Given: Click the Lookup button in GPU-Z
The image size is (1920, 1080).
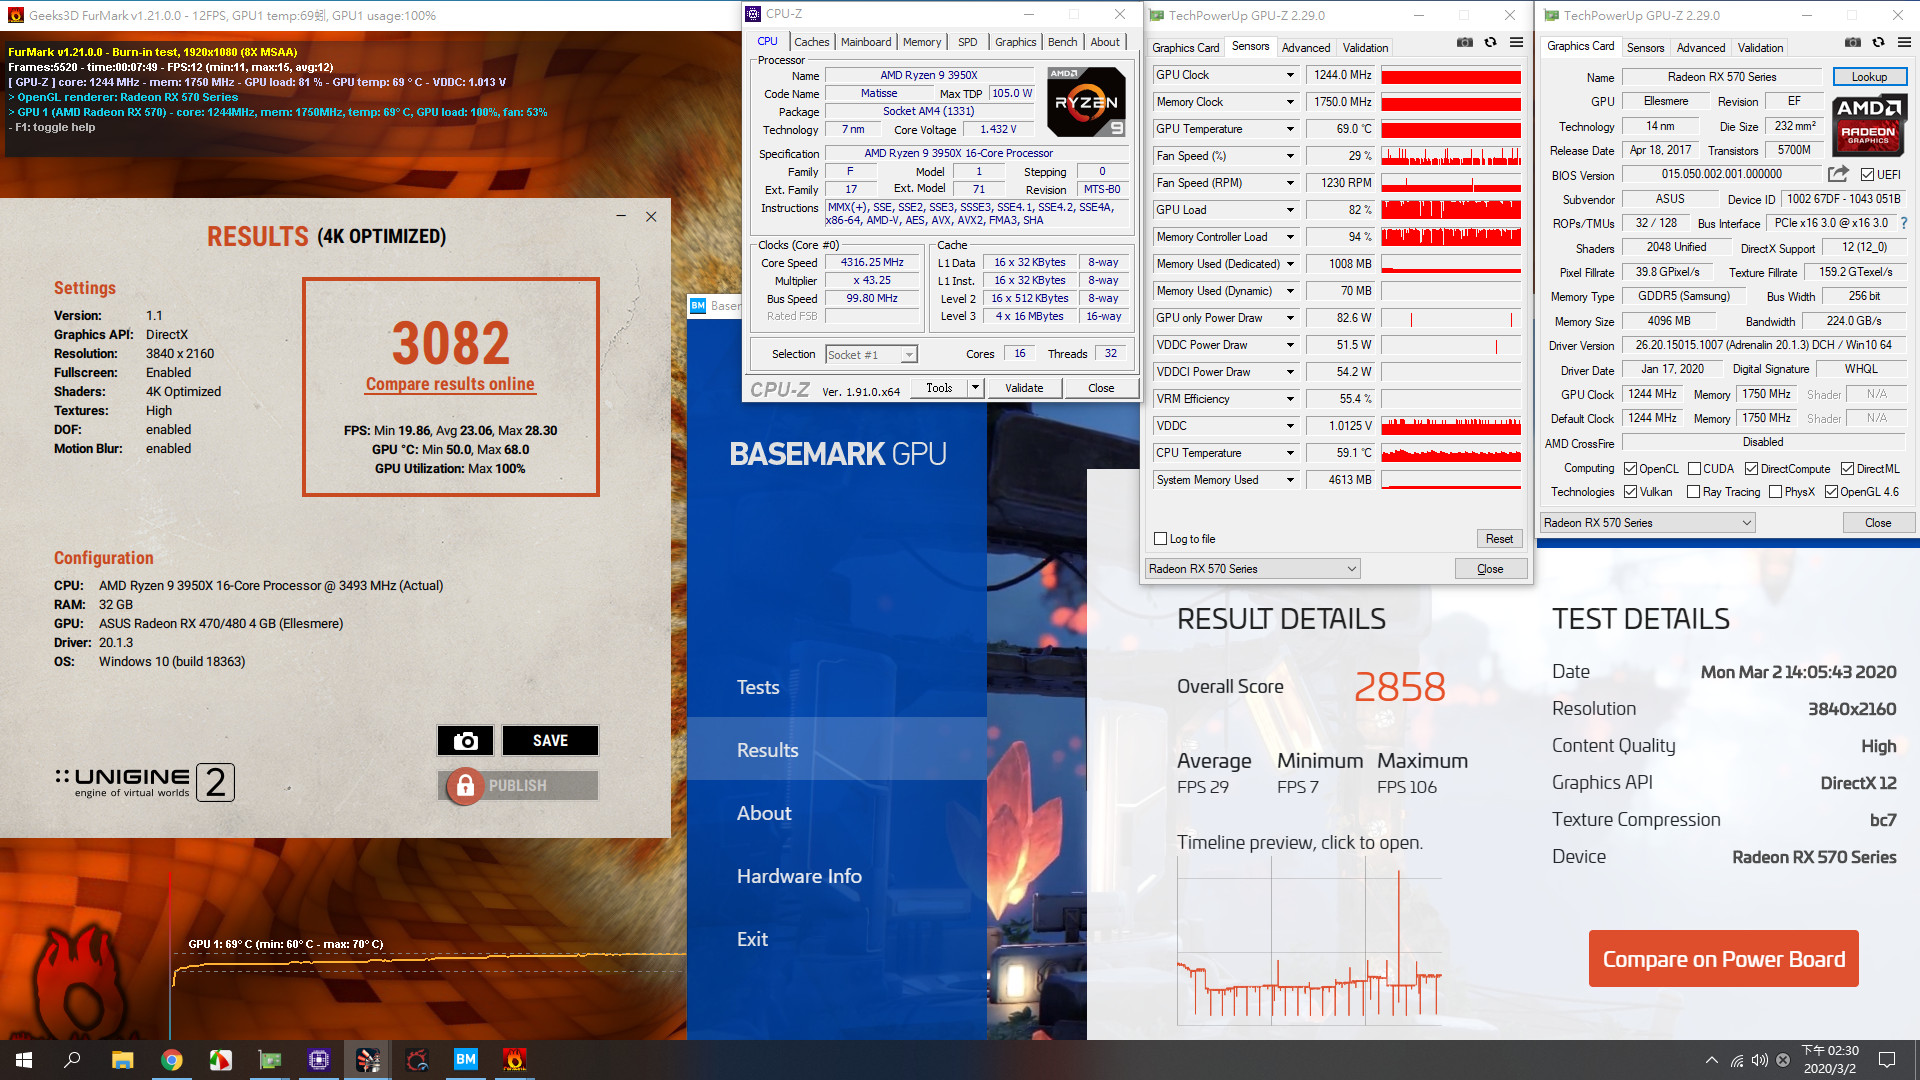Looking at the screenshot, I should [1869, 77].
